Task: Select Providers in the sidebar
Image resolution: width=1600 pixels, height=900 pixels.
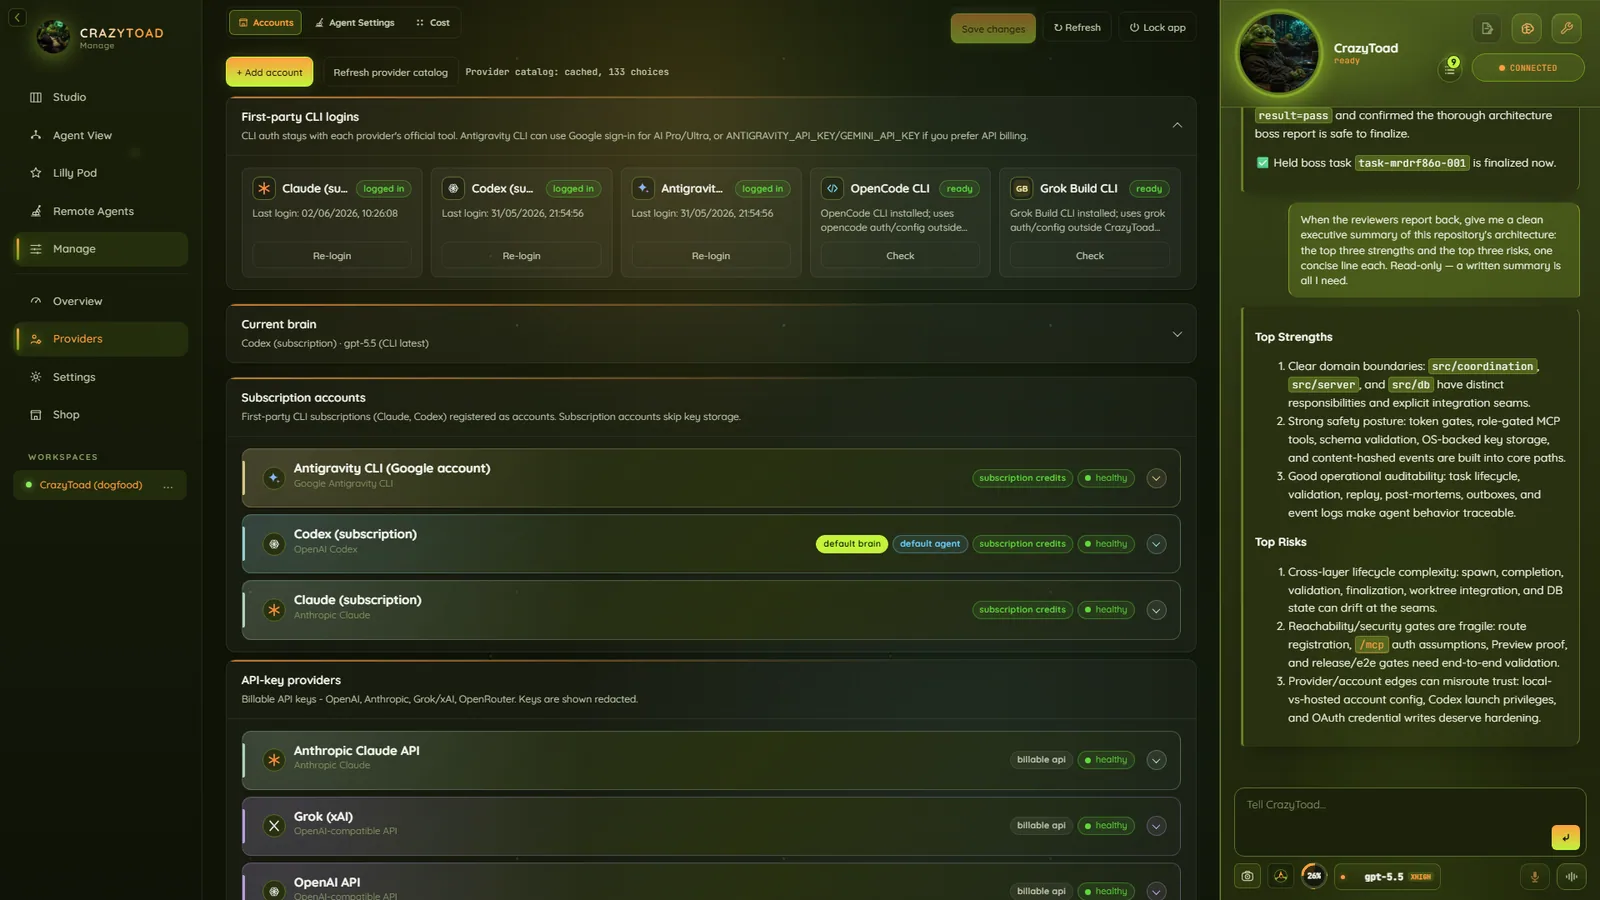Action: coord(100,339)
